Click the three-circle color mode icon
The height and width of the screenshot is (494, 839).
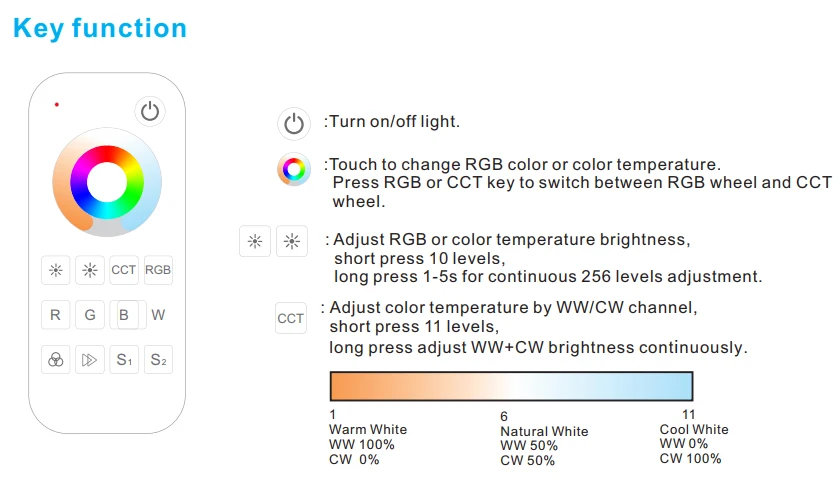(x=56, y=360)
